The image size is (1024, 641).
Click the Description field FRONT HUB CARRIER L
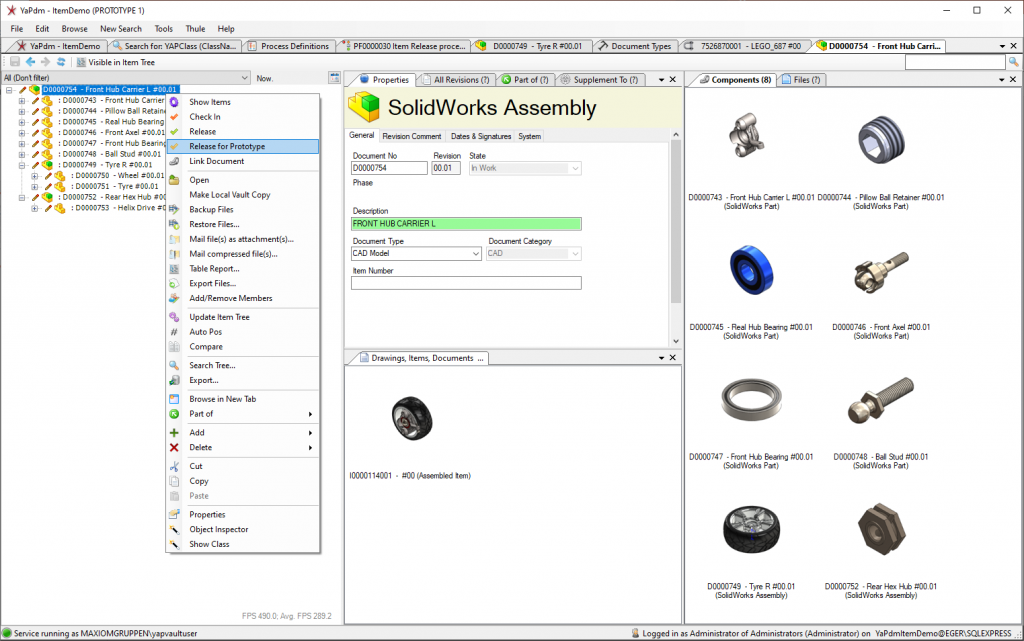pos(466,224)
